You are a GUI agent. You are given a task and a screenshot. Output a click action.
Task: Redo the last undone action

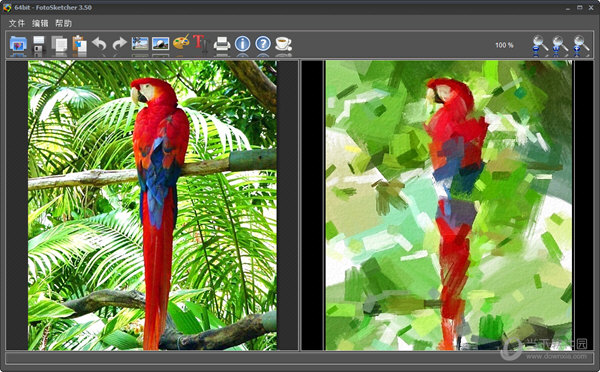120,44
